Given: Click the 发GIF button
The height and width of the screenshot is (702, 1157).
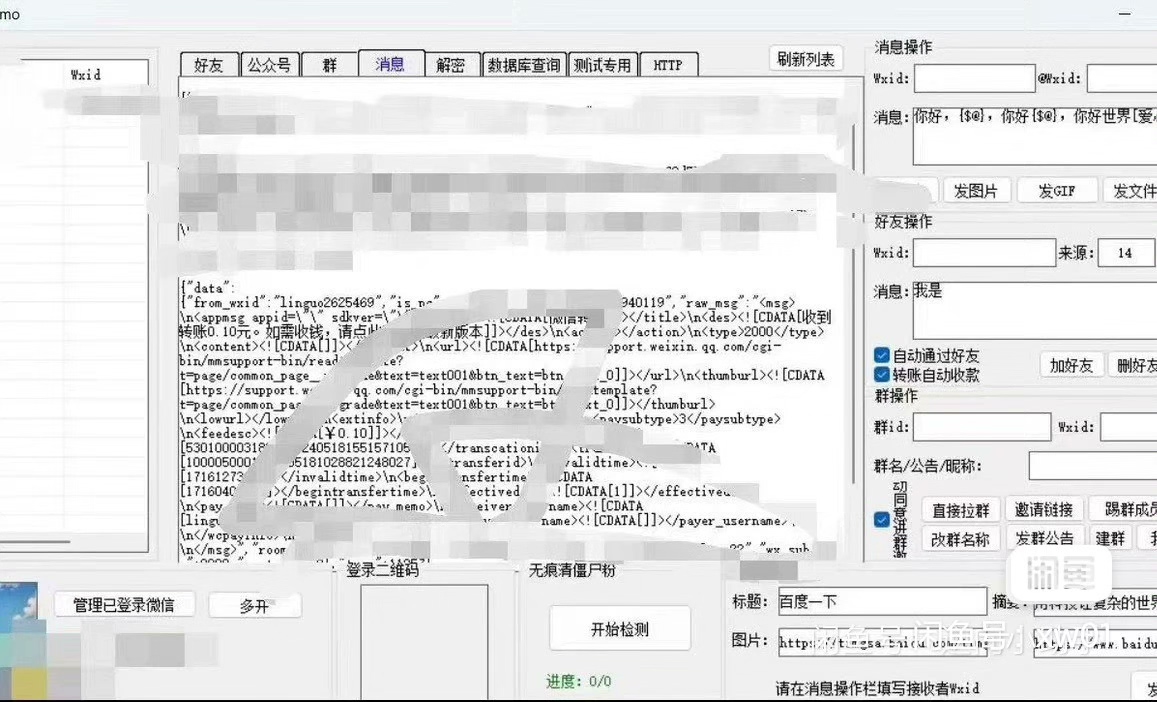Looking at the screenshot, I should tap(1057, 191).
